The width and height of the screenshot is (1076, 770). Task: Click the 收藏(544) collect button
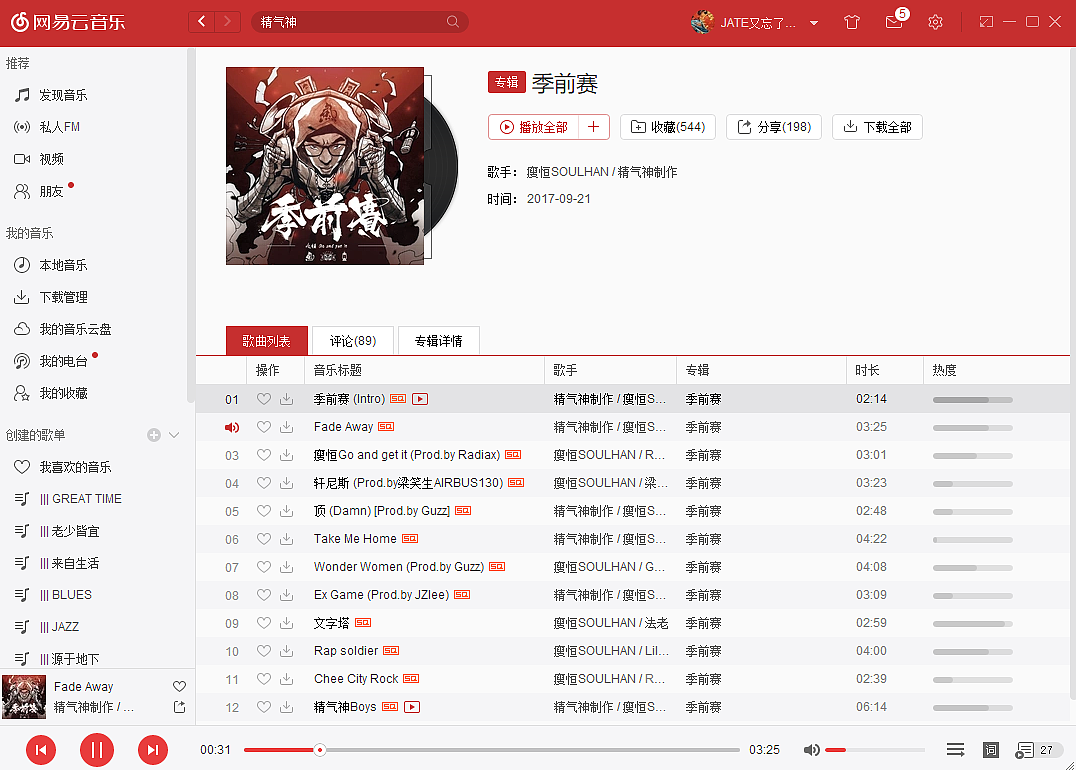pos(667,127)
